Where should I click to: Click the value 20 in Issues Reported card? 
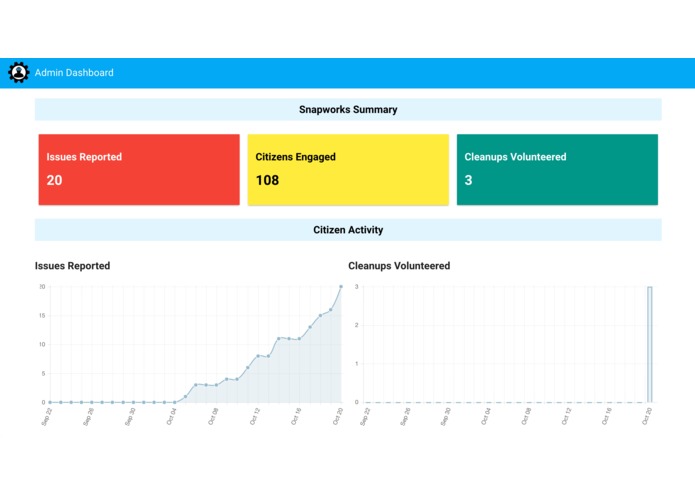[x=55, y=180]
